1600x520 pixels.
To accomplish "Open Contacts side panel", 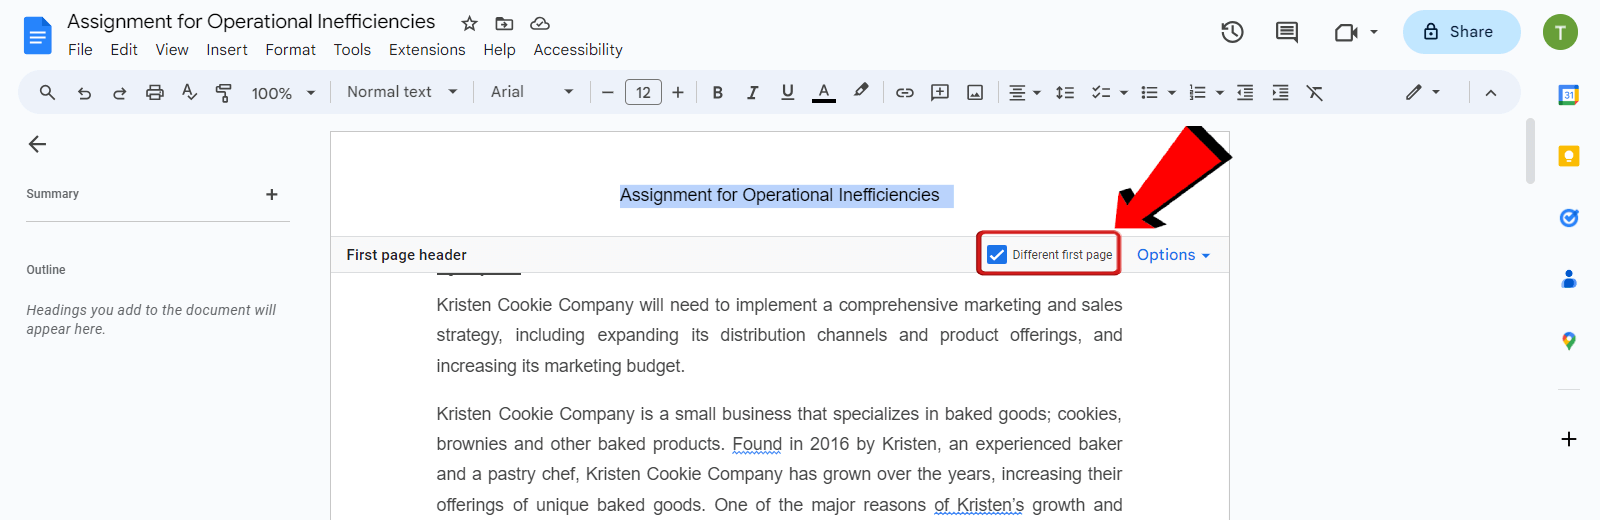I will point(1569,279).
